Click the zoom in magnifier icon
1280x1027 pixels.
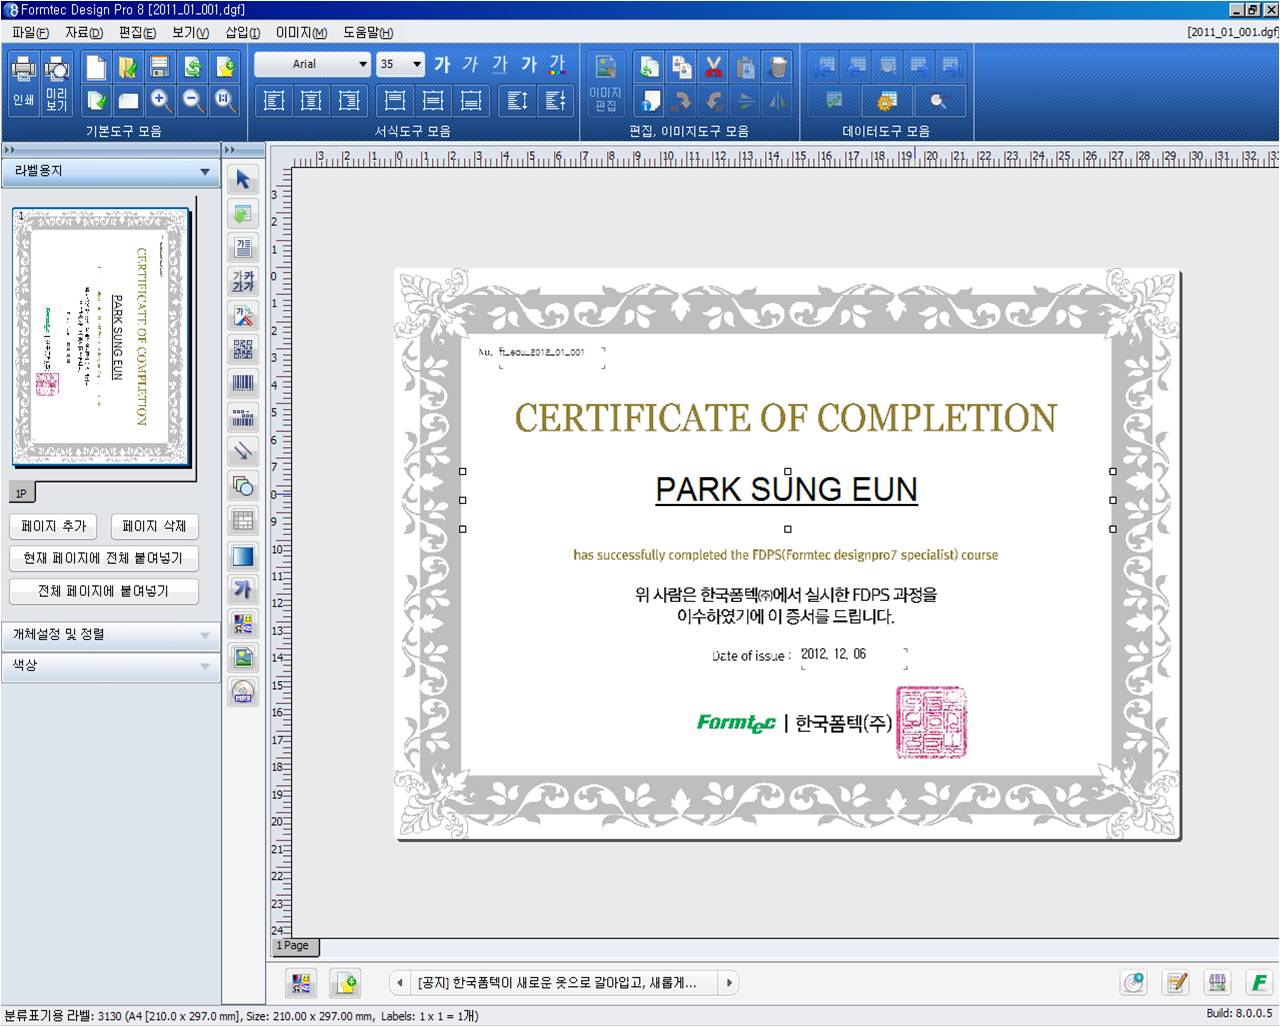160,100
